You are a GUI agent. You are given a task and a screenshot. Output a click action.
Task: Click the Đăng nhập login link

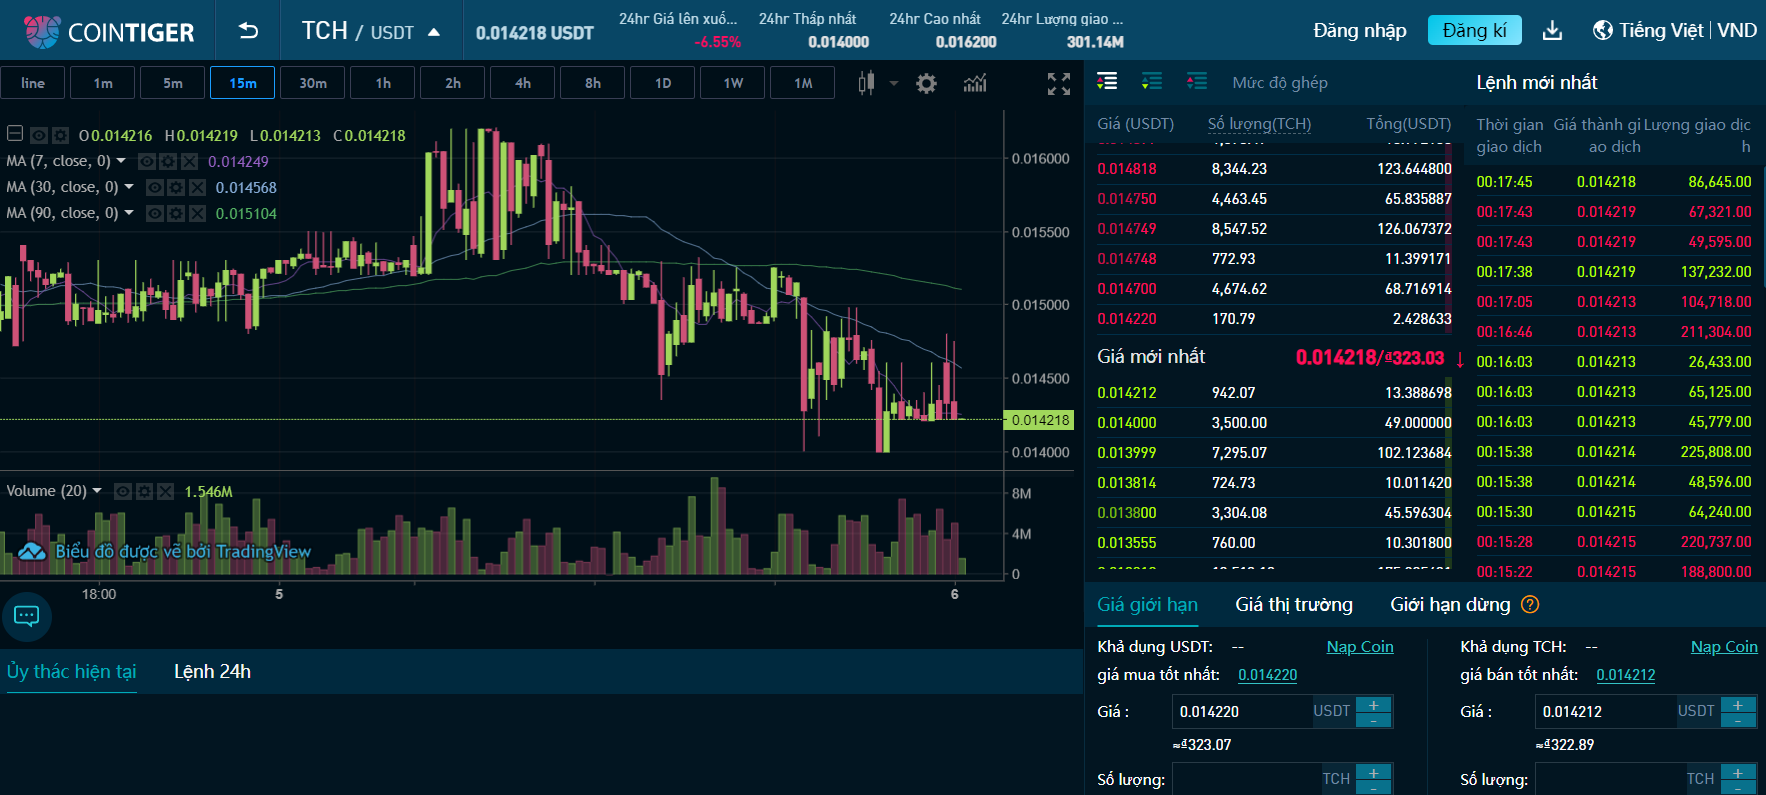tap(1359, 30)
